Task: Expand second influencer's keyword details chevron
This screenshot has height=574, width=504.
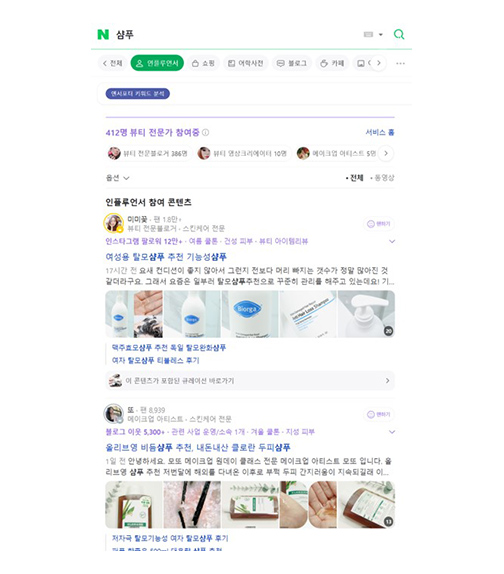Action: click(392, 432)
